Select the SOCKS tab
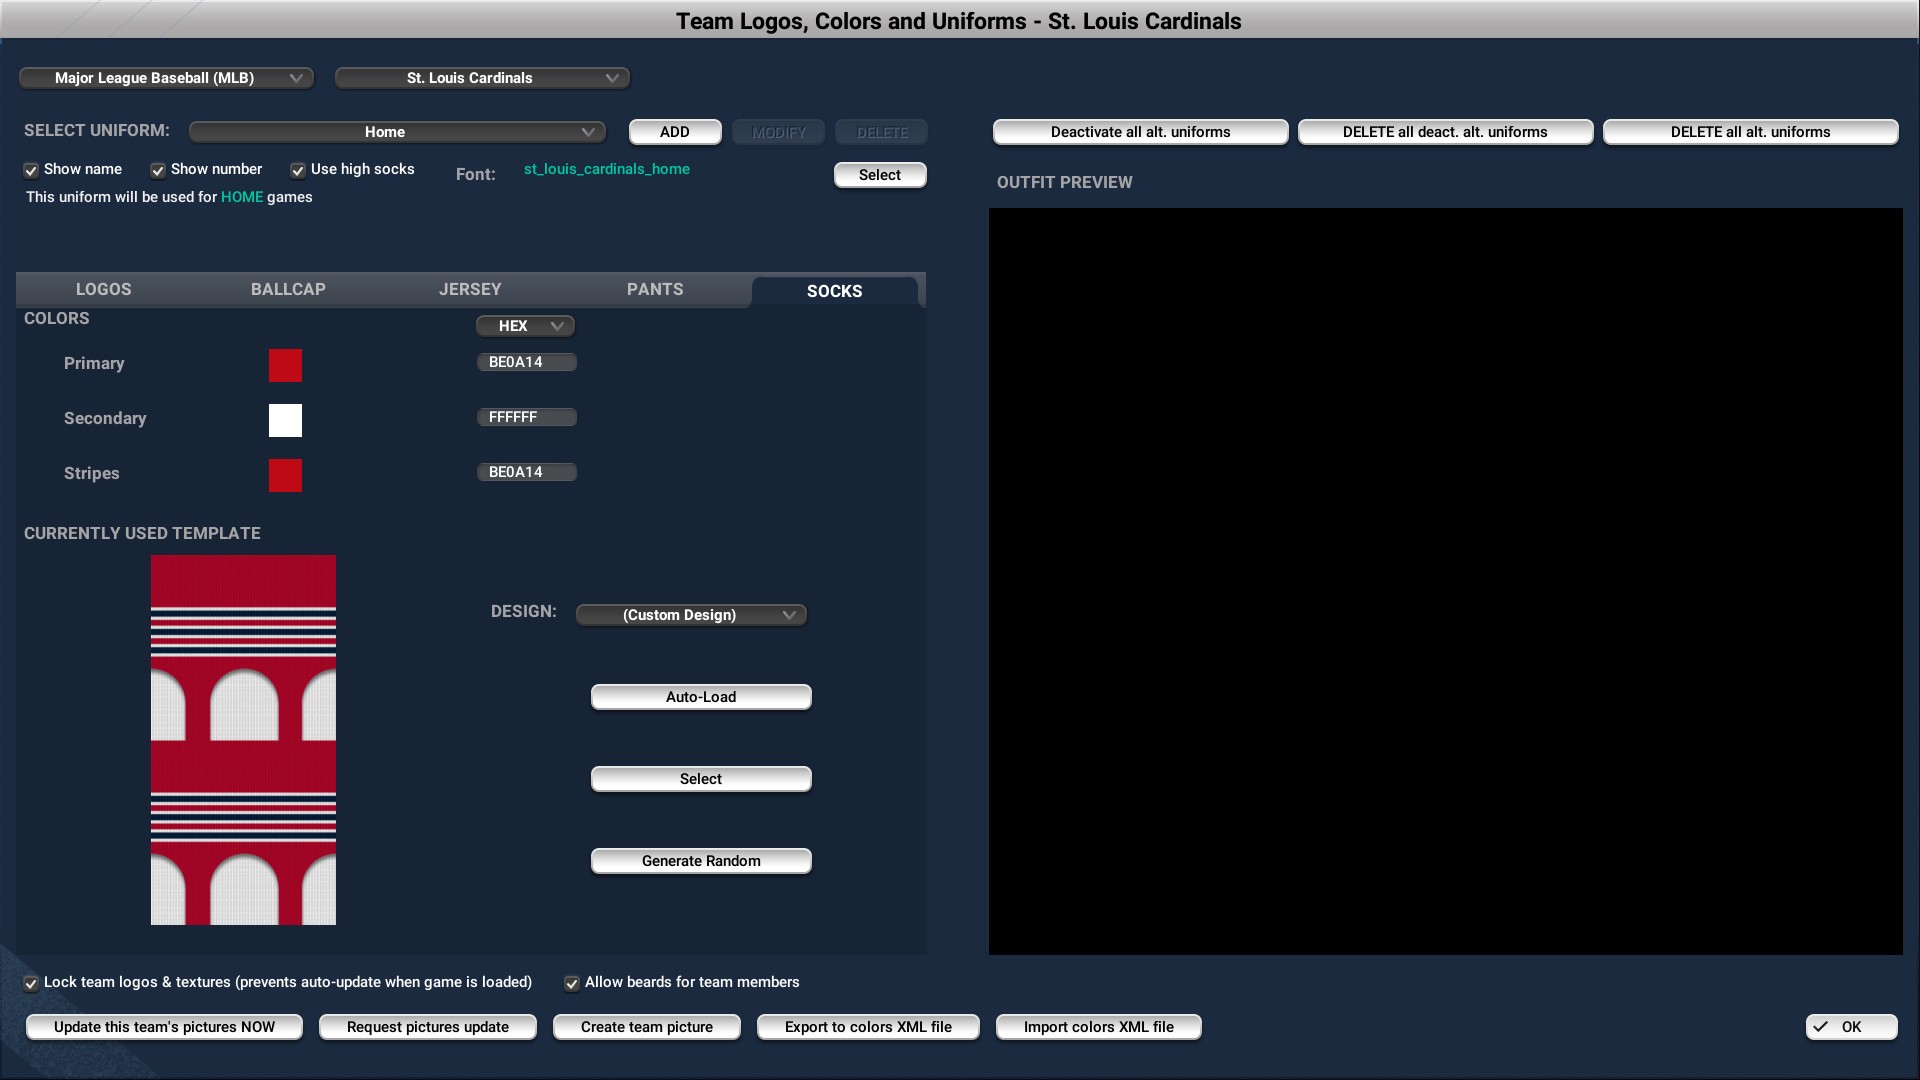Viewport: 1920px width, 1080px height. [834, 291]
